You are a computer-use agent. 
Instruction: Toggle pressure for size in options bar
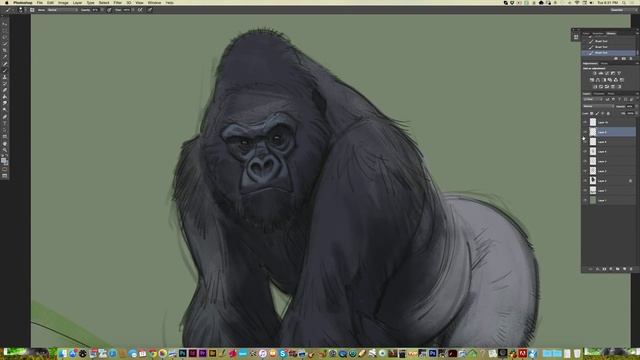[x=149, y=10]
